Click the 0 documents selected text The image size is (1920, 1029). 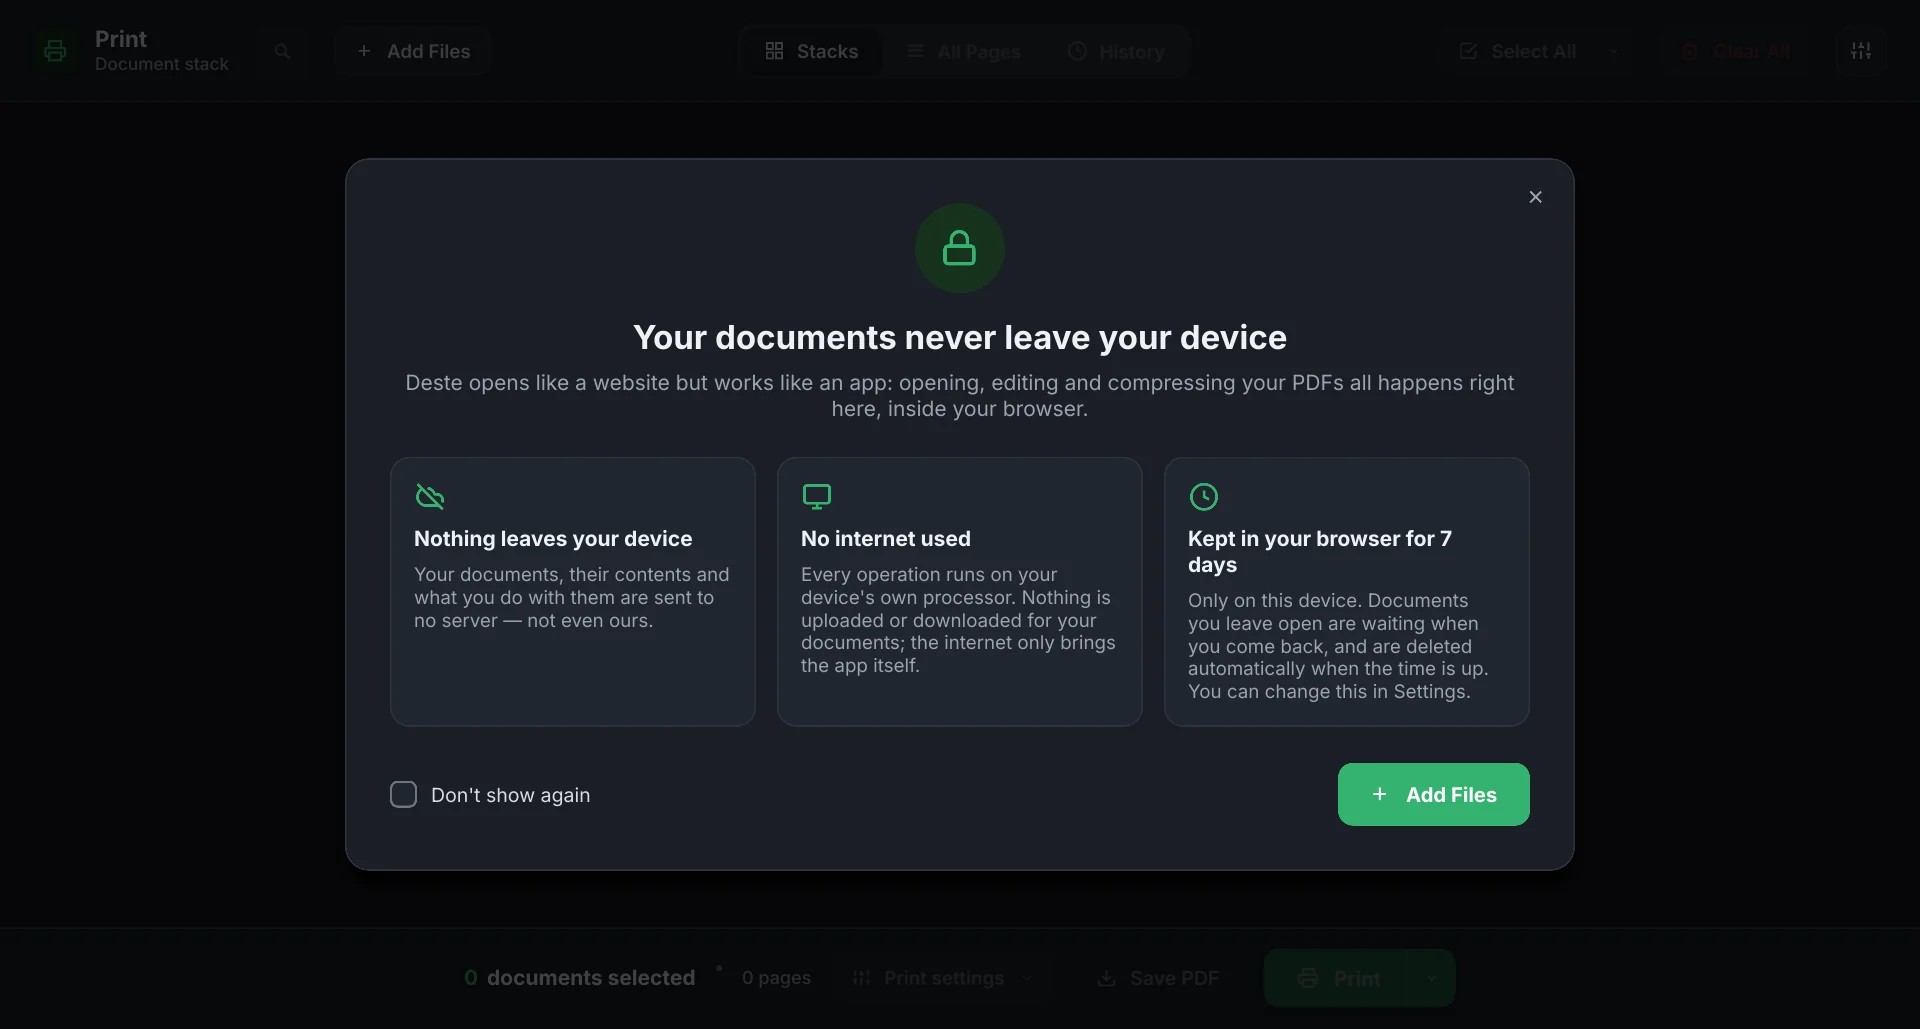(x=579, y=978)
